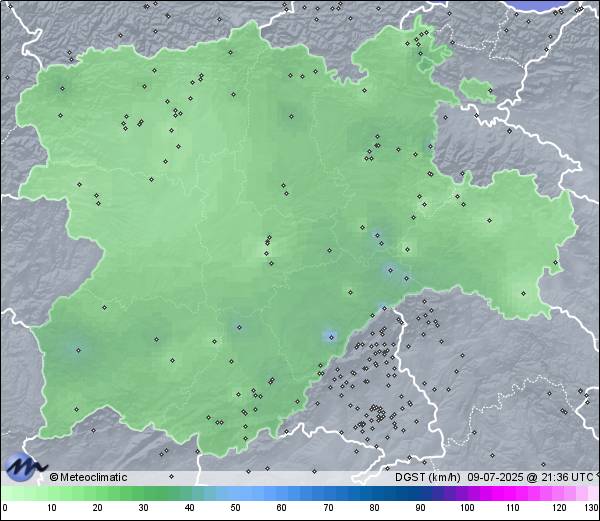
Task: Click the legend value 80
Action: 374,508
